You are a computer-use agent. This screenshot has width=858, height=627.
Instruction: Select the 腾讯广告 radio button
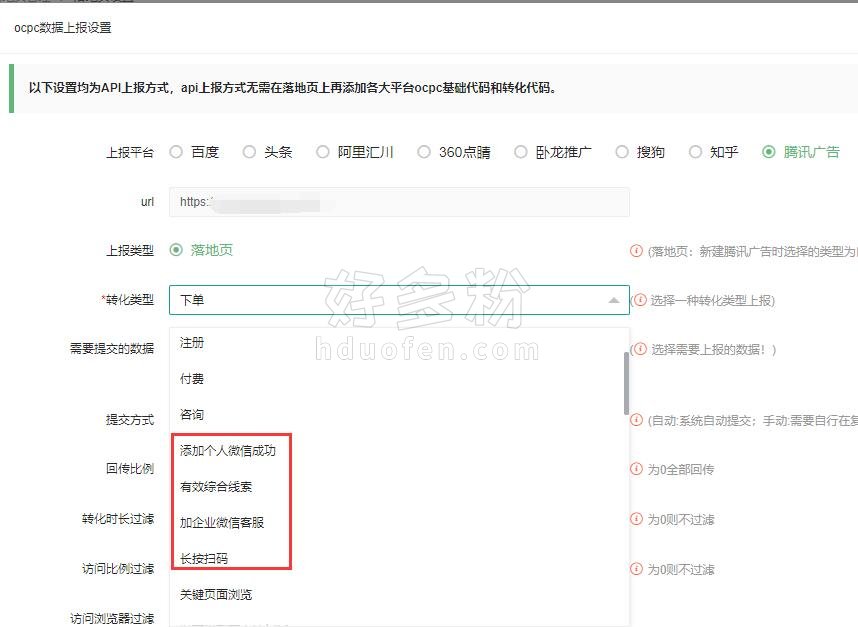click(768, 152)
